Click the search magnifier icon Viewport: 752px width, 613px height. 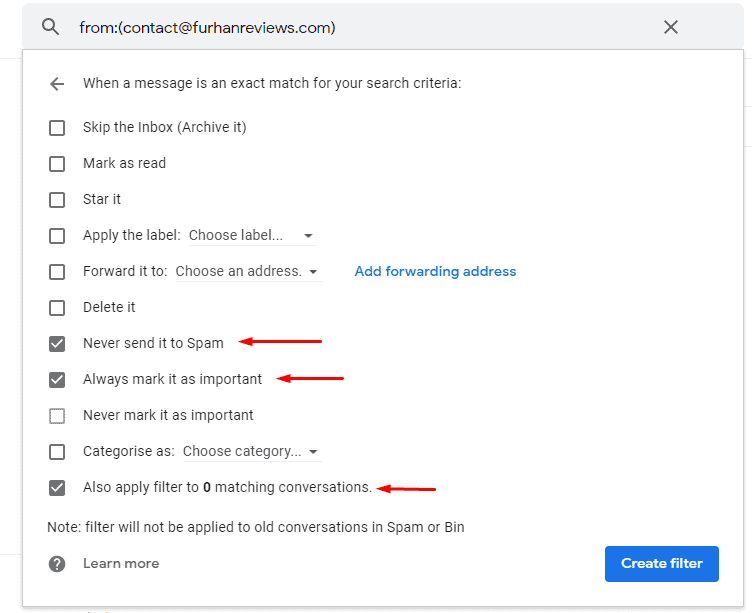pos(50,27)
